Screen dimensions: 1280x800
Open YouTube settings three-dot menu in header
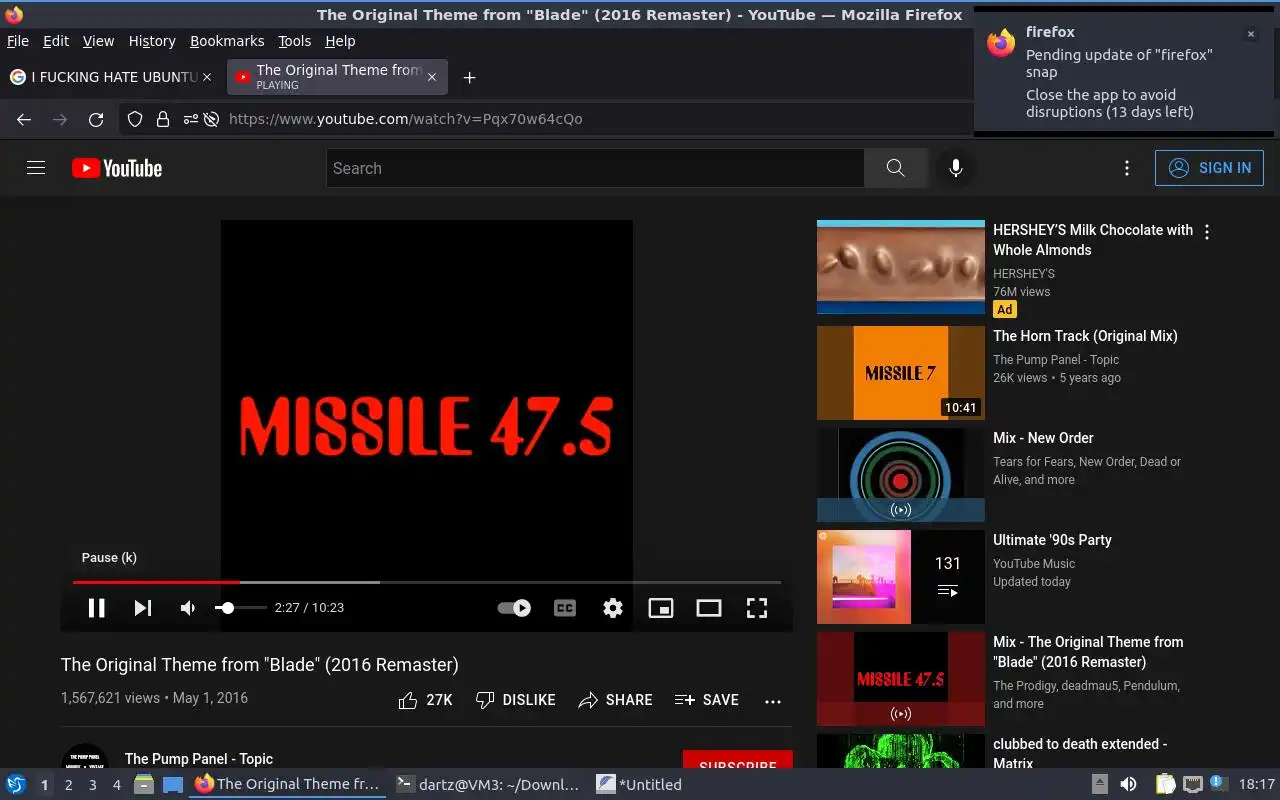(1127, 168)
